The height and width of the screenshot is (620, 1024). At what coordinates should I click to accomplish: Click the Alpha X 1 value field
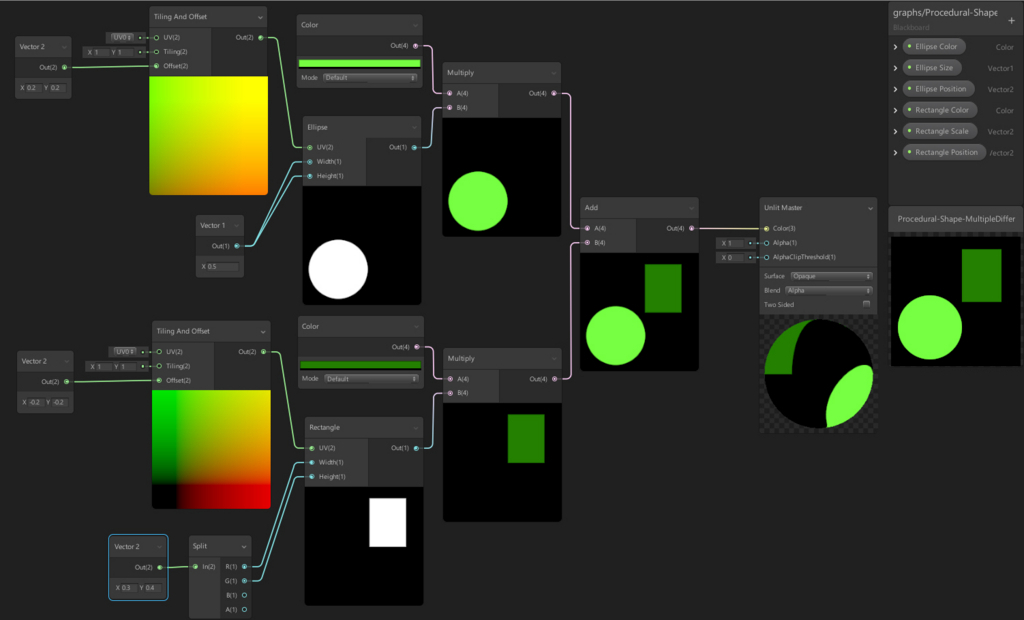[731, 243]
